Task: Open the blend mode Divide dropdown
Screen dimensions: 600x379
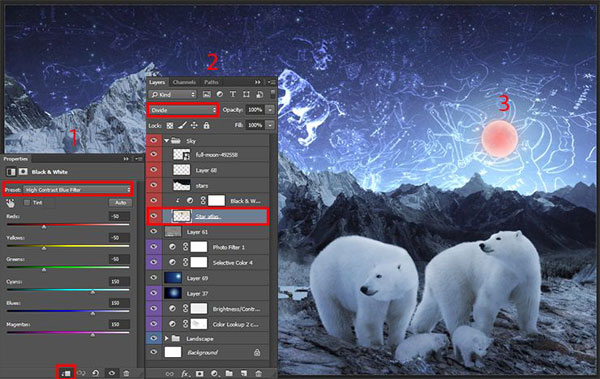Action: [183, 110]
